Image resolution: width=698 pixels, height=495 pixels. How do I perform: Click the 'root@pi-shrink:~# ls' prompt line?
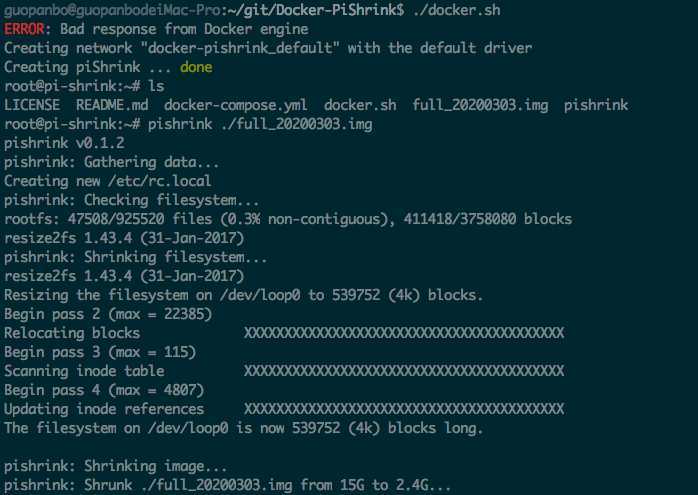pos(84,86)
